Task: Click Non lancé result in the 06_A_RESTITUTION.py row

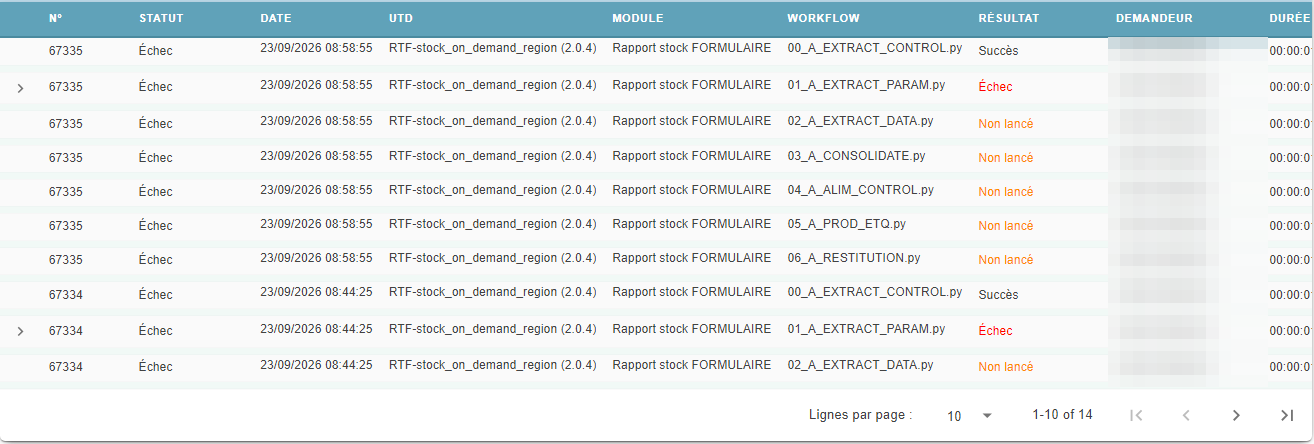Action: point(1005,260)
